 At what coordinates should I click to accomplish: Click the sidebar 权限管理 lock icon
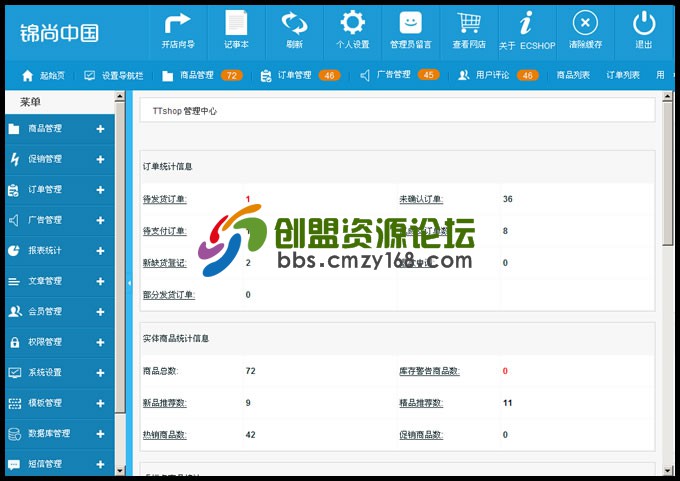tap(15, 342)
